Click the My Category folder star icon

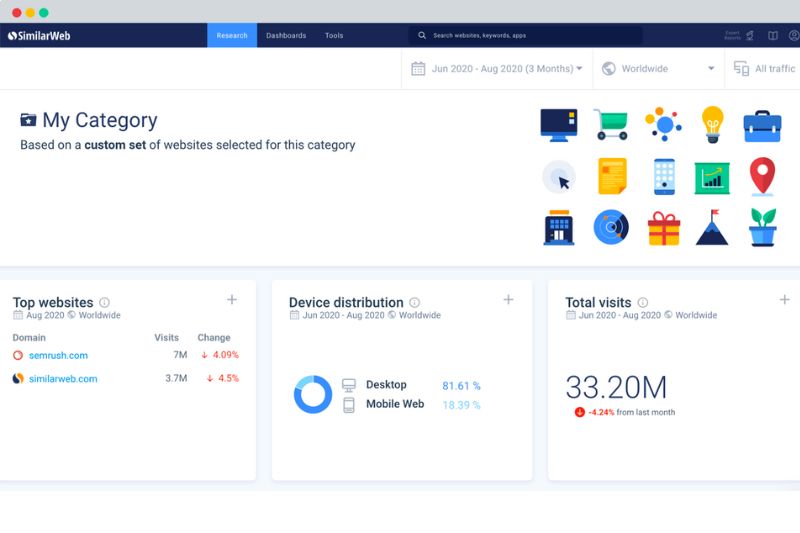[x=28, y=120]
